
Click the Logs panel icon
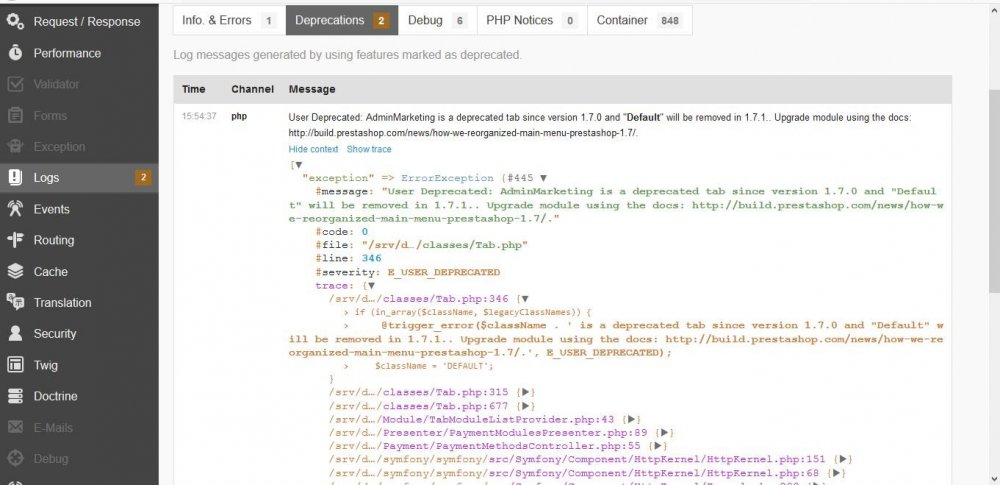(15, 177)
